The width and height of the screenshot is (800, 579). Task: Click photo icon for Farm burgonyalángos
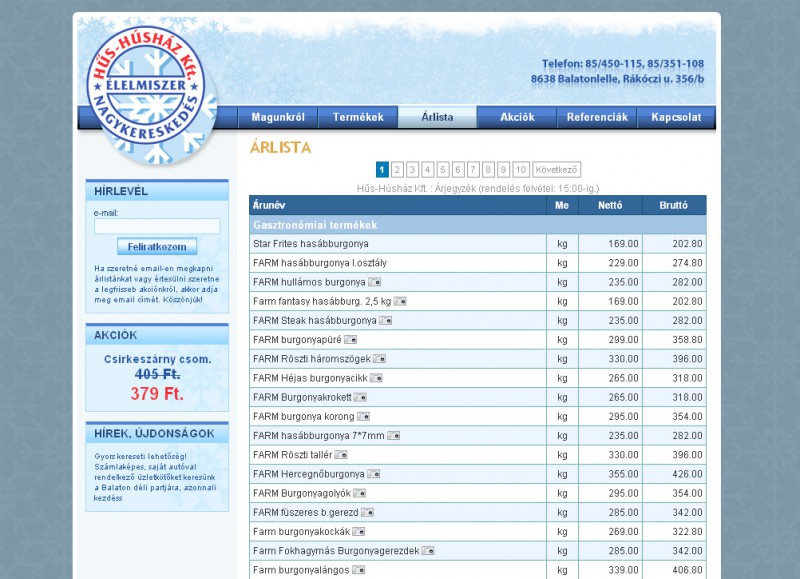click(358, 569)
